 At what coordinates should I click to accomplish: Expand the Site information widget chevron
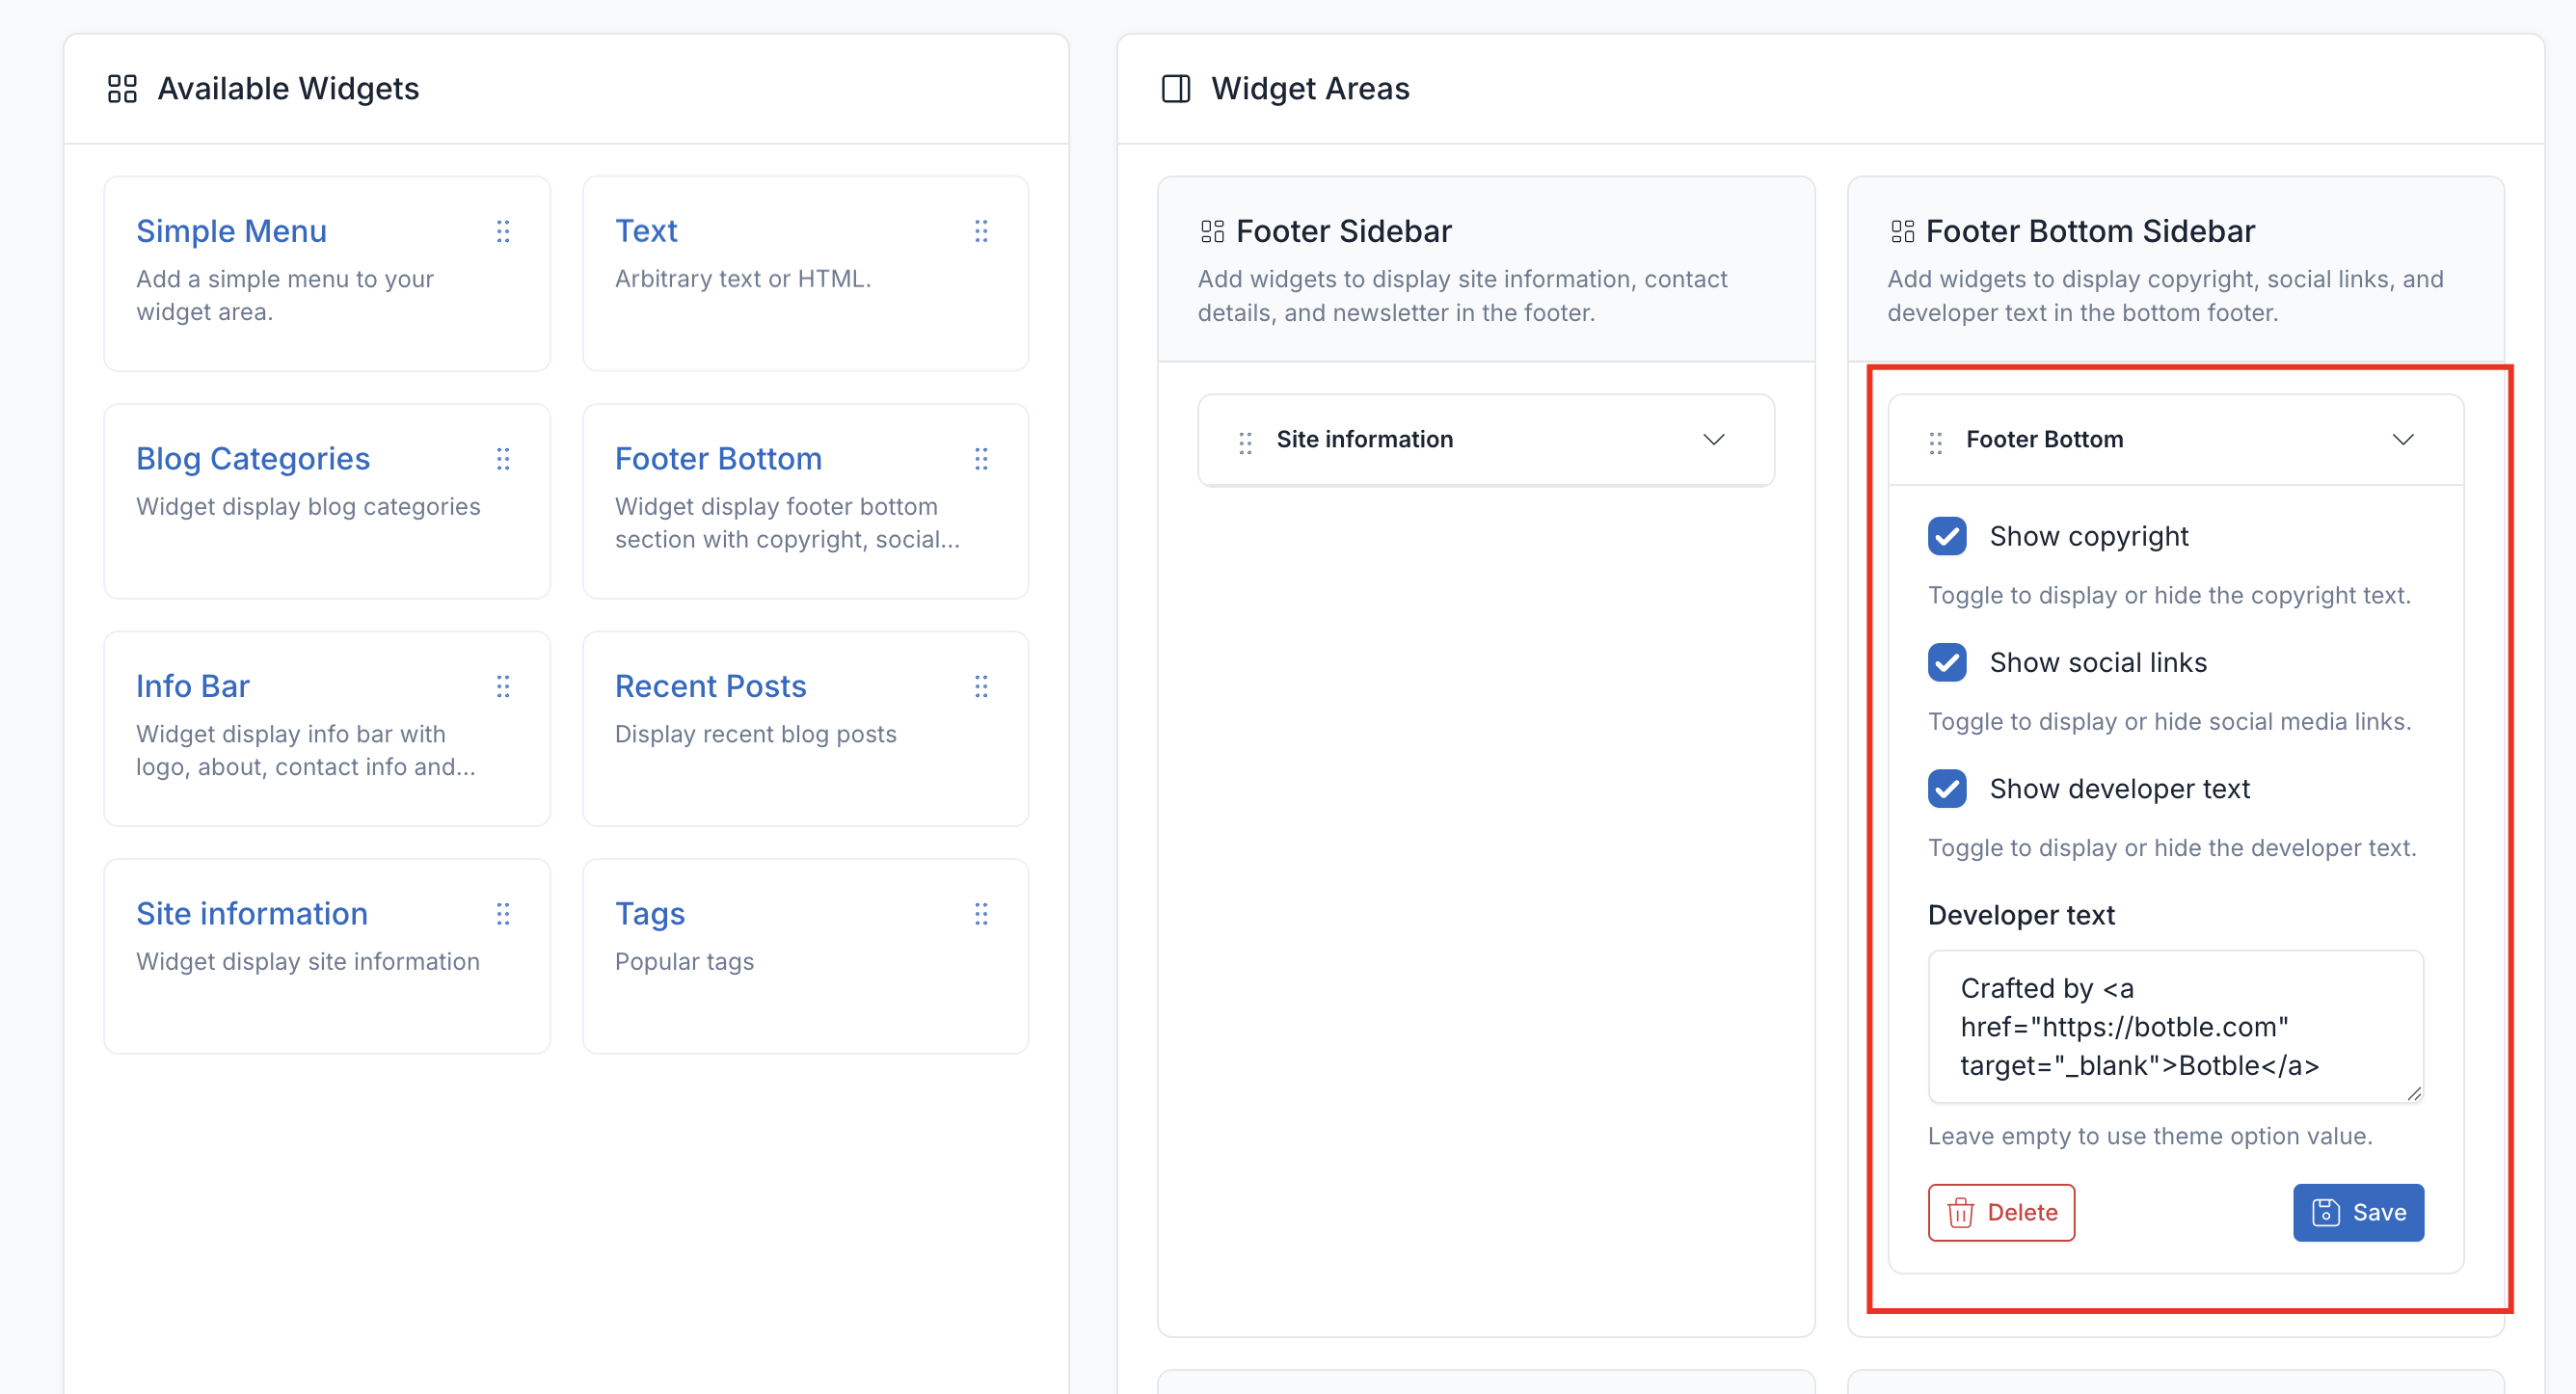coord(1714,440)
